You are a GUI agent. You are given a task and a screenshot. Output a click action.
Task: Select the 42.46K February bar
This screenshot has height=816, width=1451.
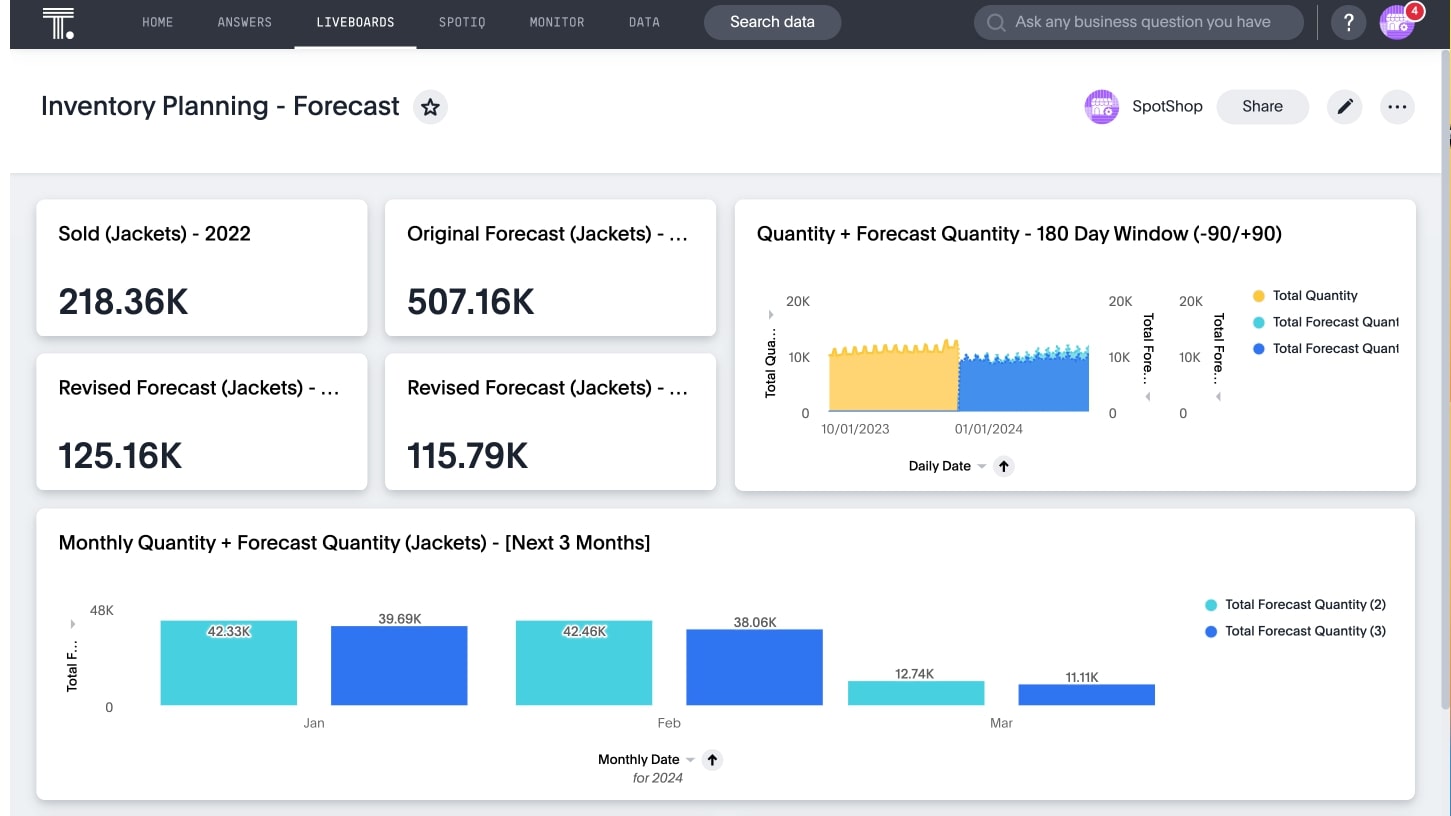(x=584, y=663)
